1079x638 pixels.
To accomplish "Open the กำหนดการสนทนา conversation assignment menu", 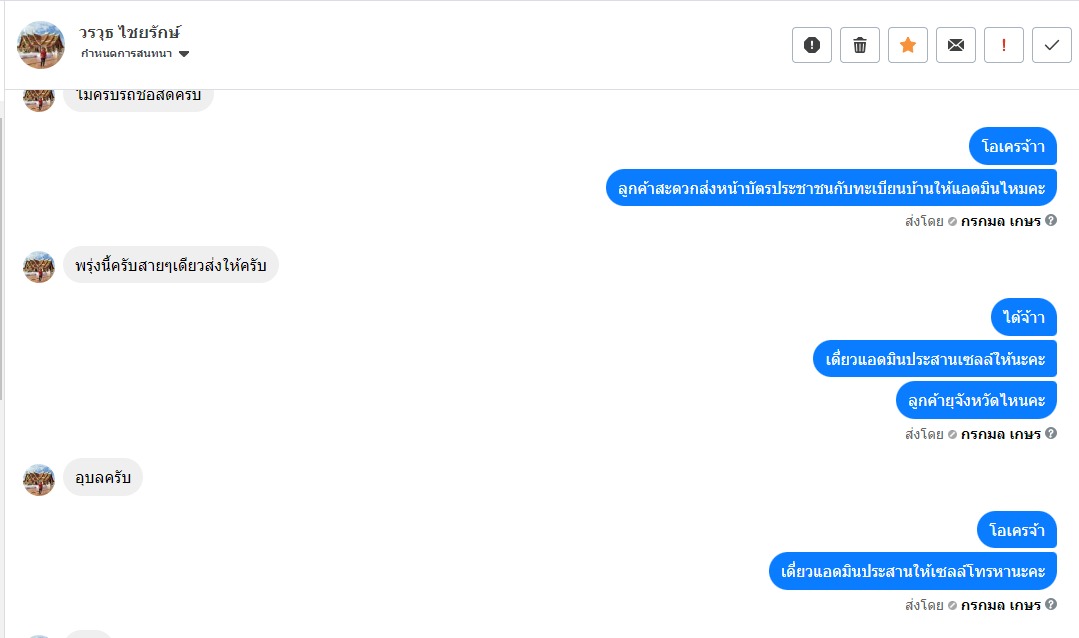I will [x=127, y=54].
